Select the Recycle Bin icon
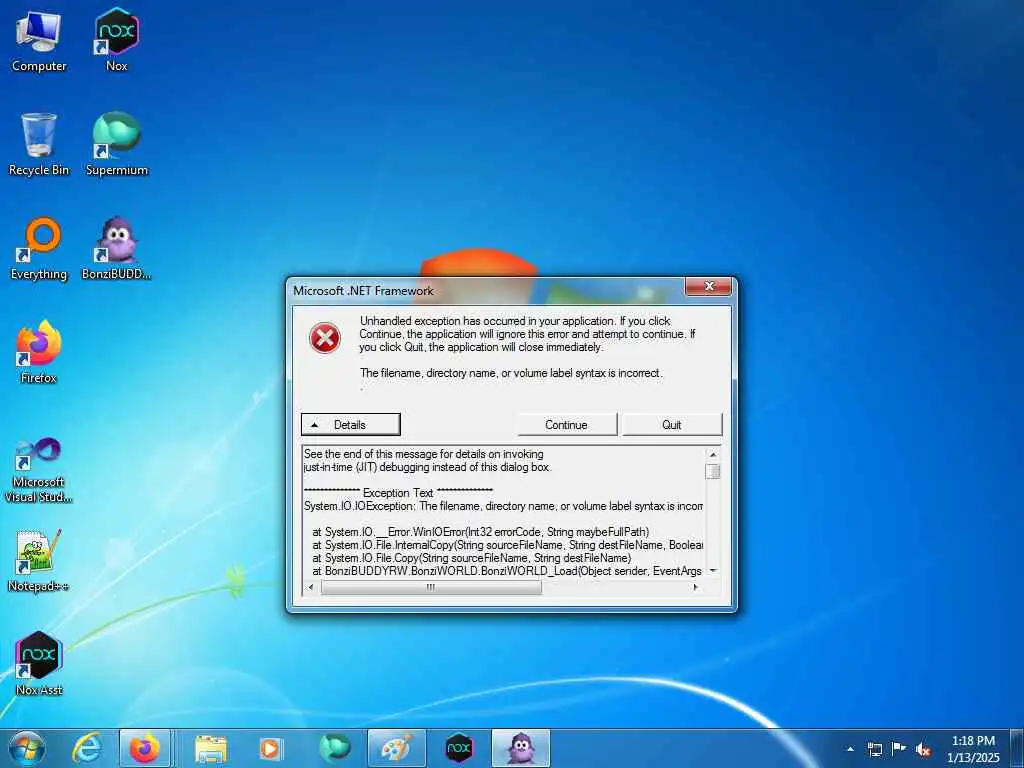Viewport: 1024px width, 768px height. click(39, 144)
